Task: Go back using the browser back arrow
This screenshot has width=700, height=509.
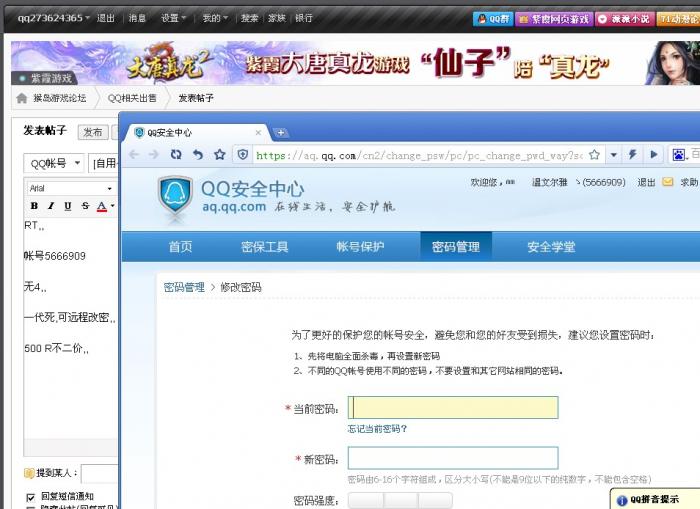Action: pyautogui.click(x=133, y=154)
